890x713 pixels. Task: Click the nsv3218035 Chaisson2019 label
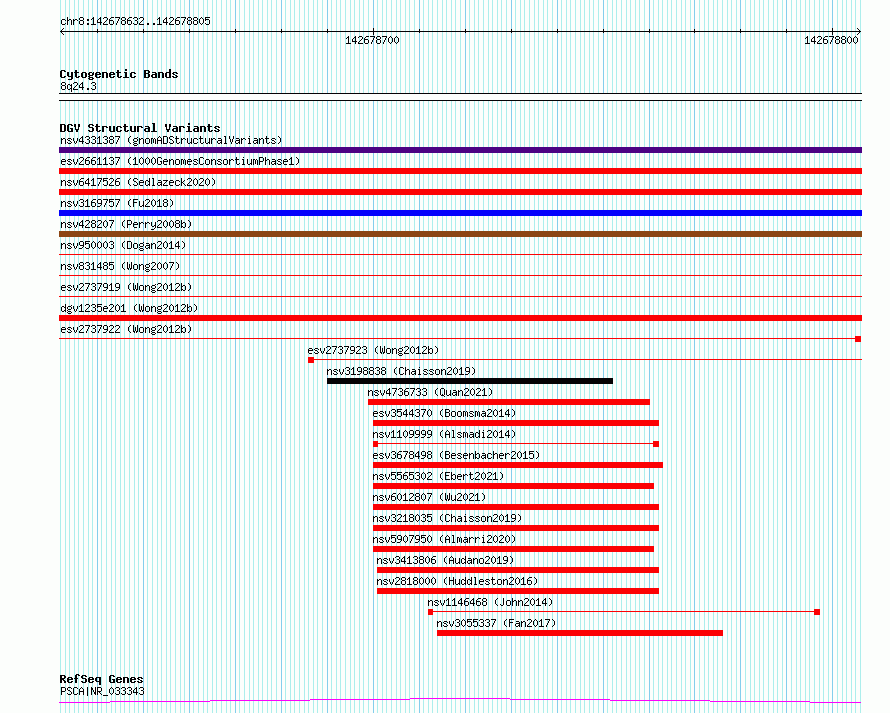447,518
